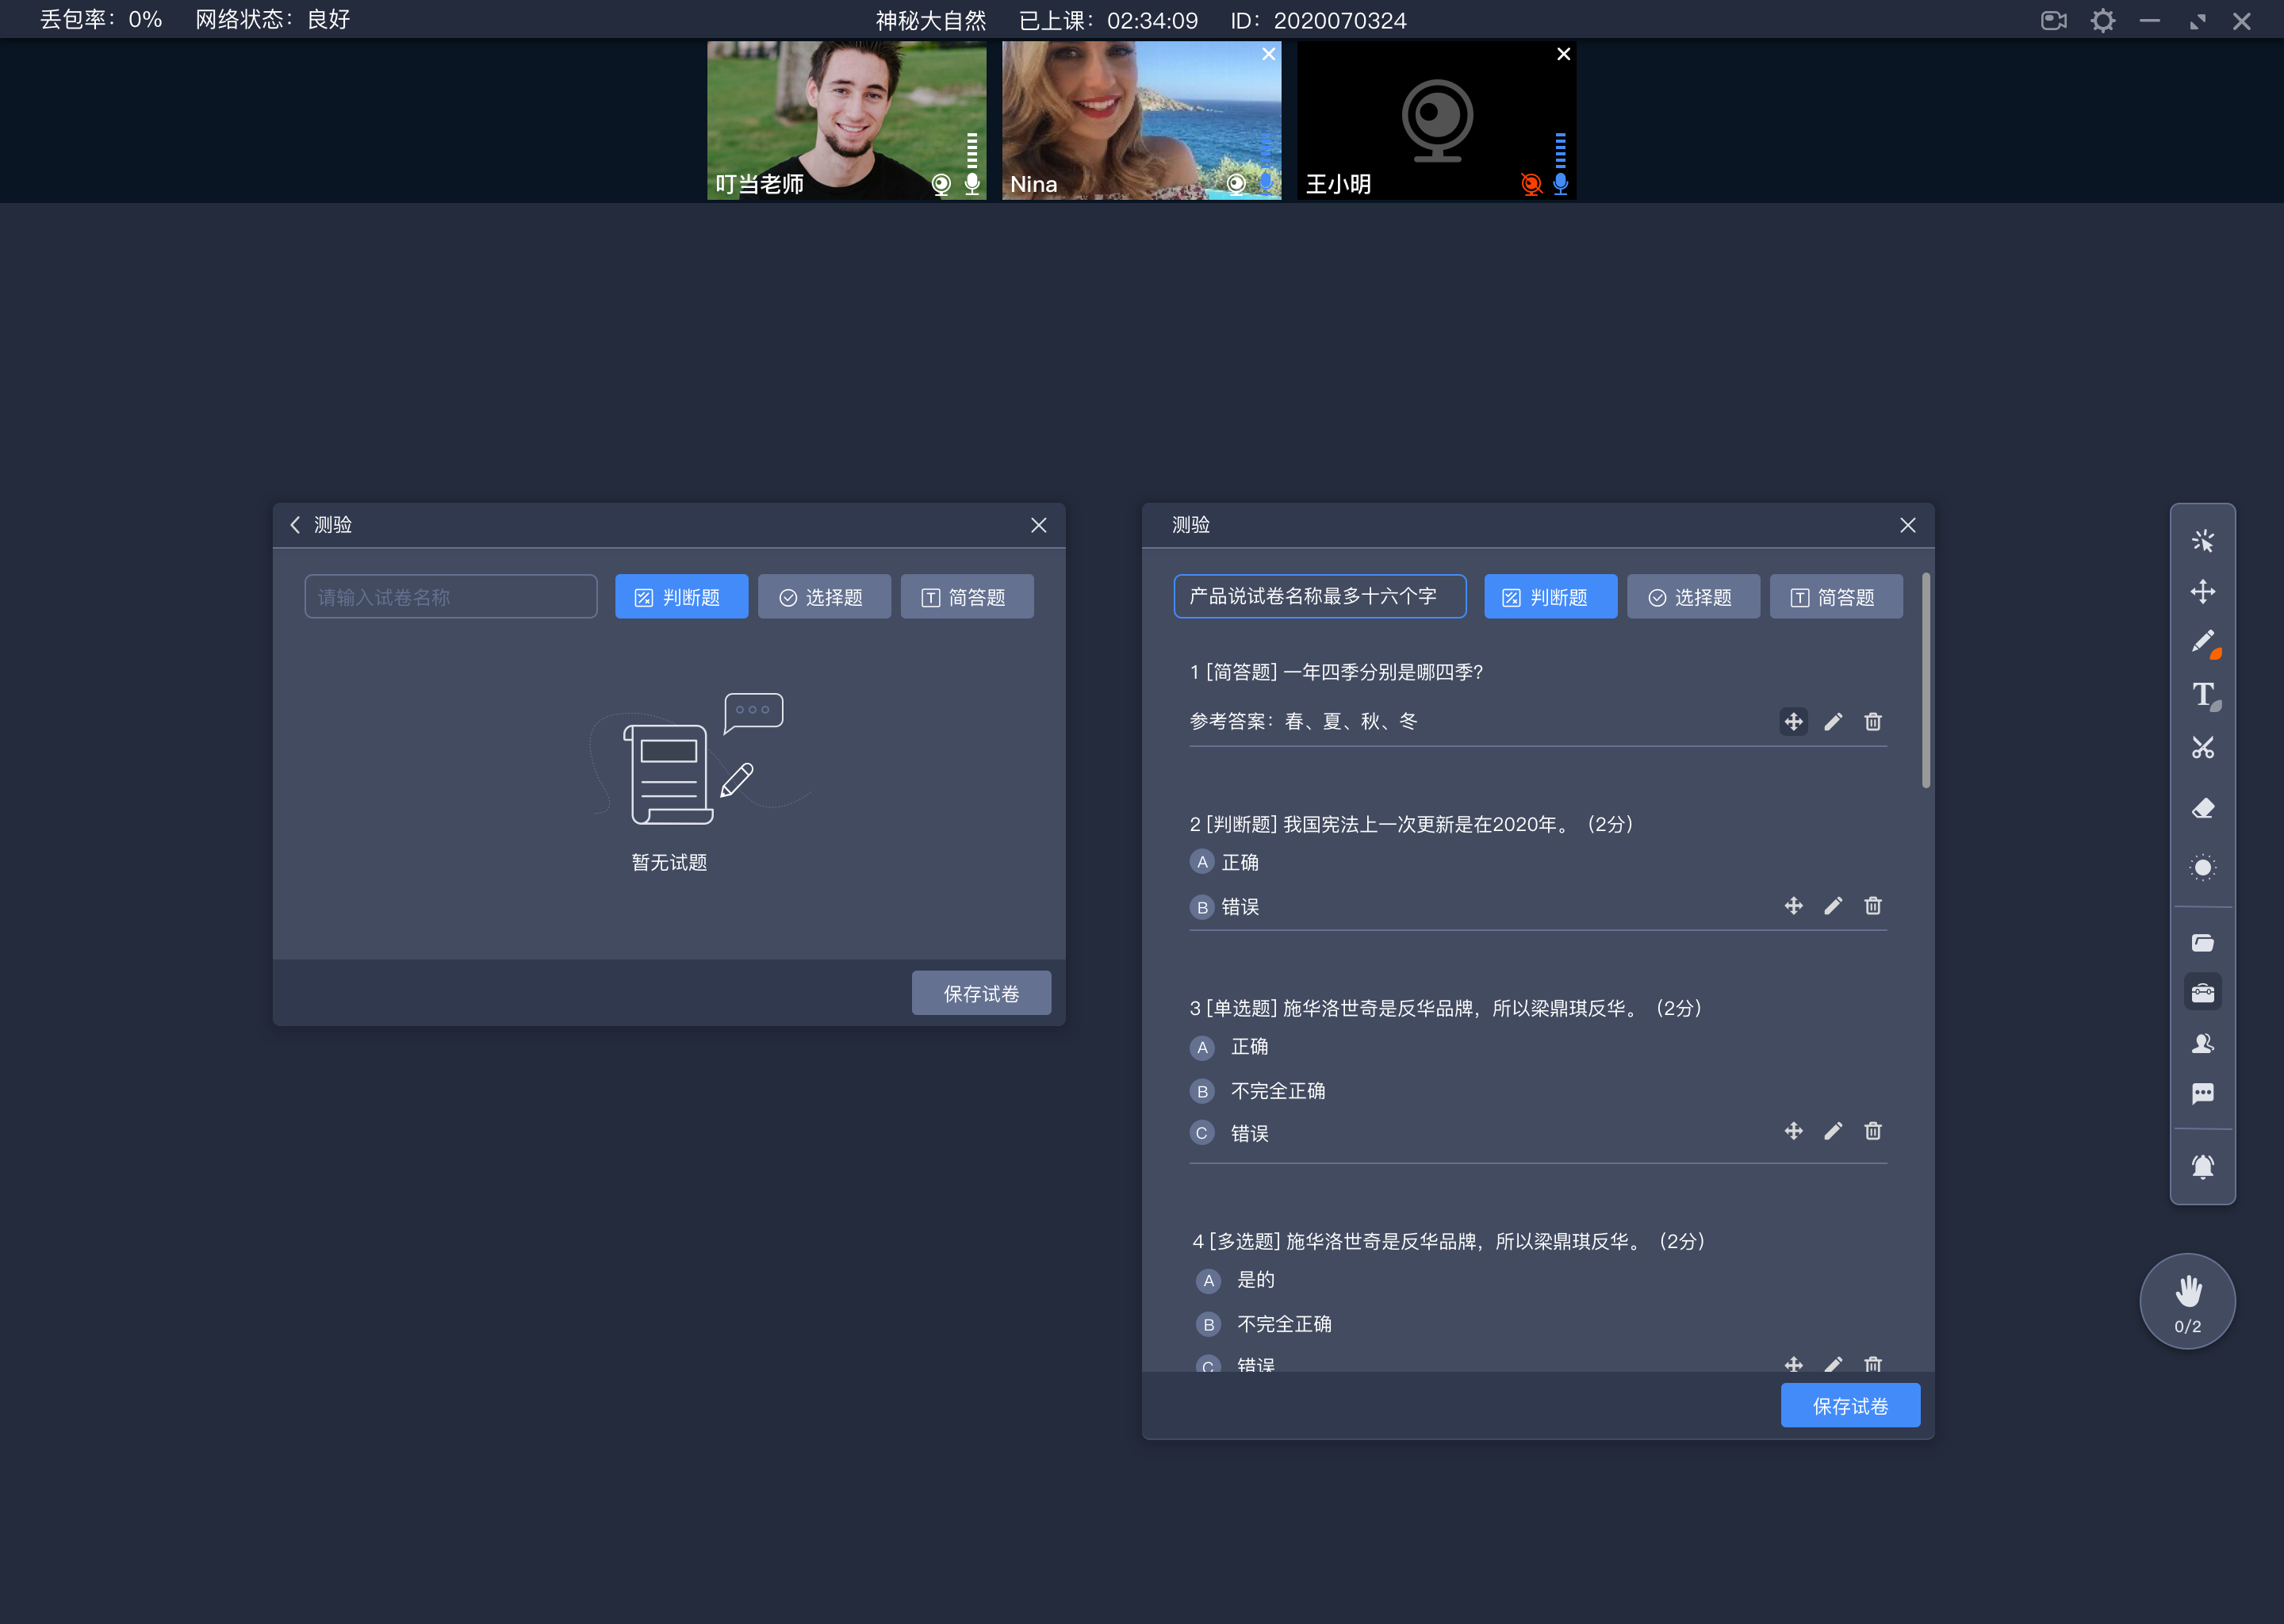2284x1624 pixels.
Task: Click add question icon for question 2
Action: (1792, 905)
